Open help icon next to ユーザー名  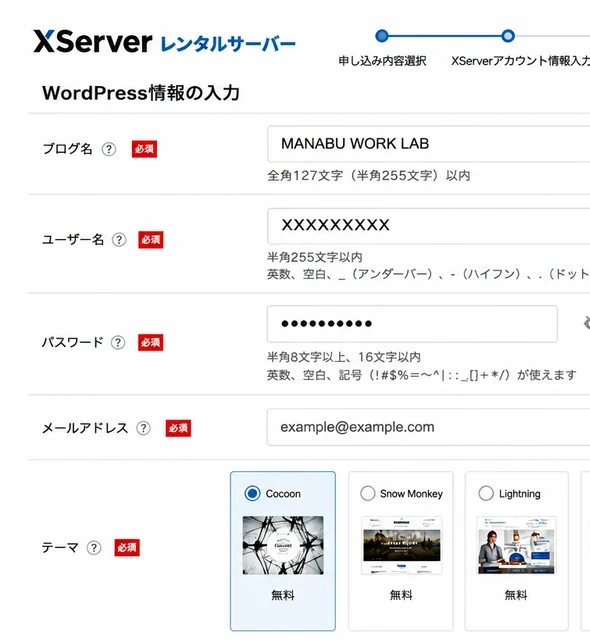click(x=119, y=240)
